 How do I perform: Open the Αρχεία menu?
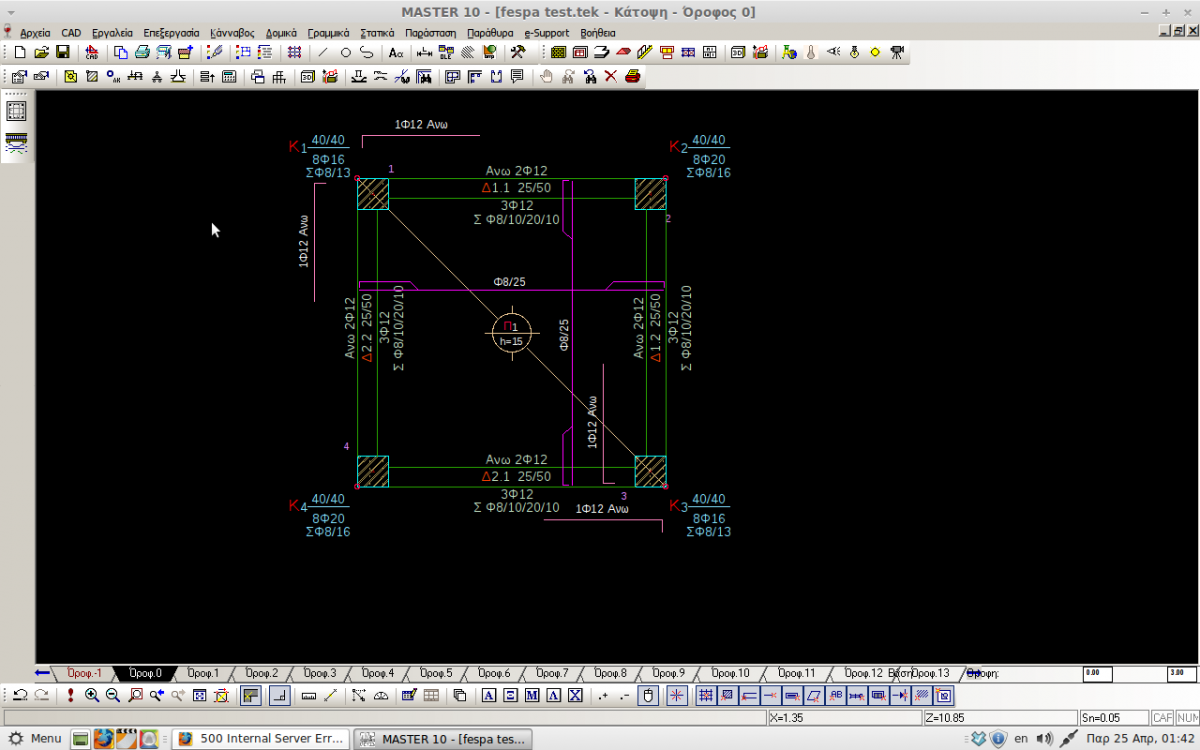pyautogui.click(x=35, y=32)
